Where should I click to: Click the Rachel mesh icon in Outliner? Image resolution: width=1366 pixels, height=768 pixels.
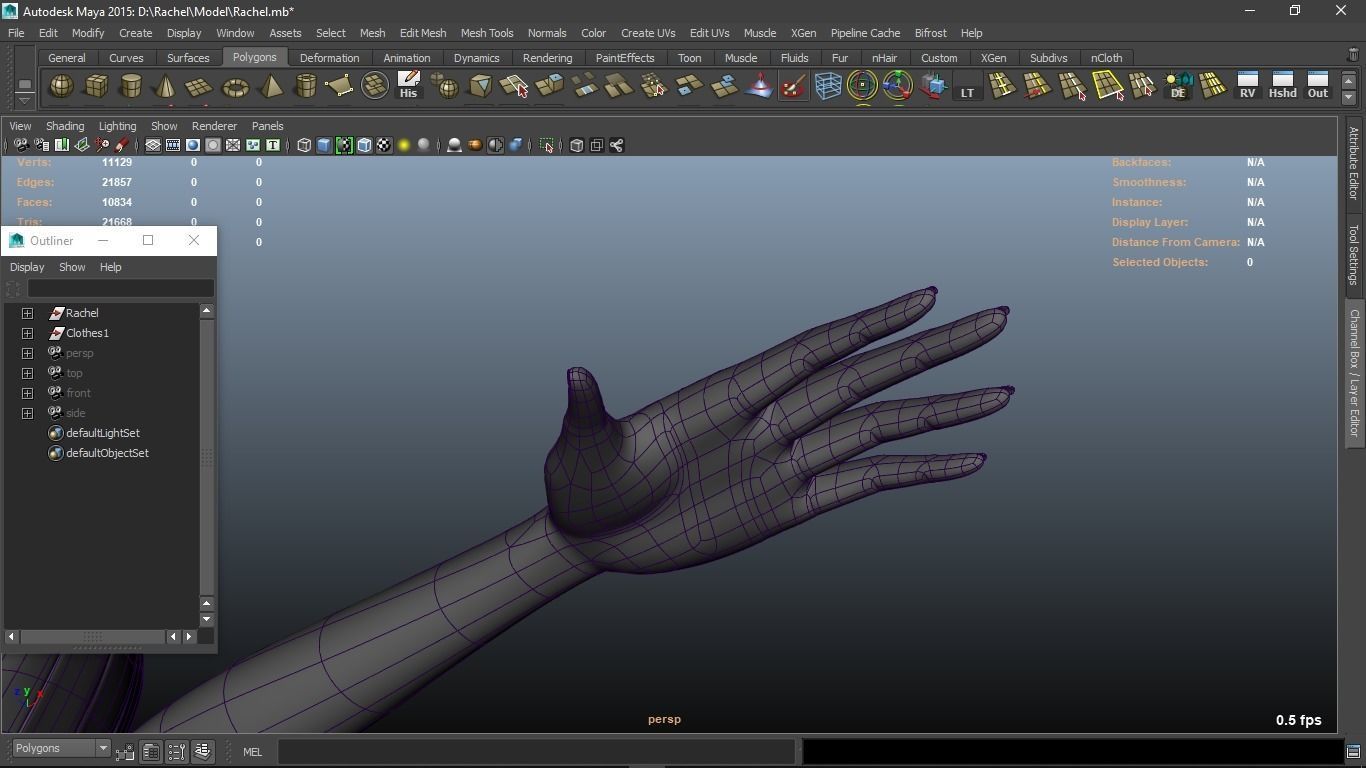point(57,313)
